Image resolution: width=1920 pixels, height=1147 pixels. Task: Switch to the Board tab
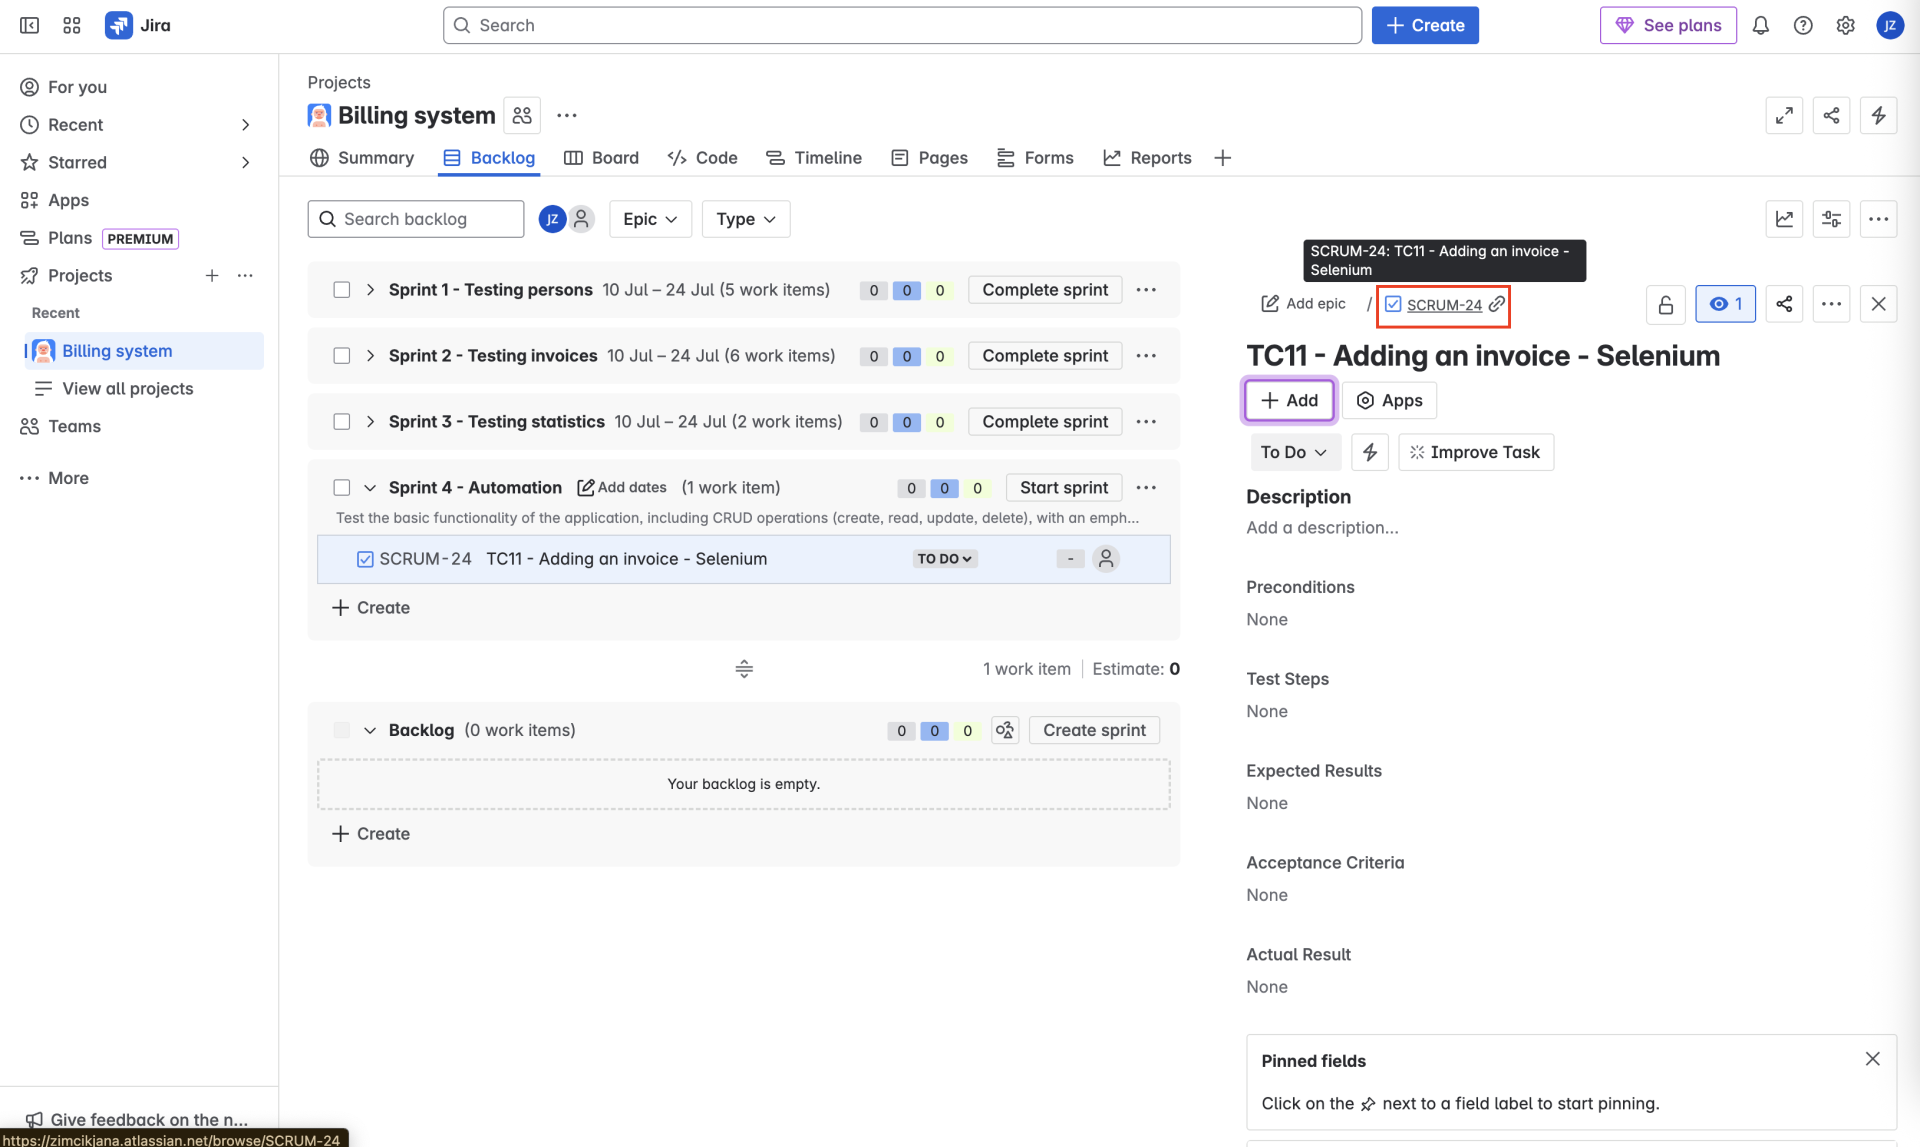pos(601,158)
